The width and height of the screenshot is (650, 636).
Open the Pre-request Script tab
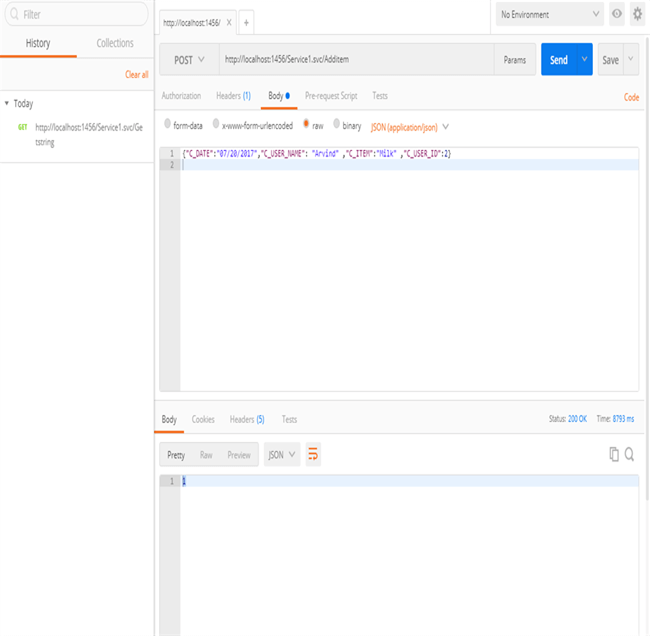[331, 96]
